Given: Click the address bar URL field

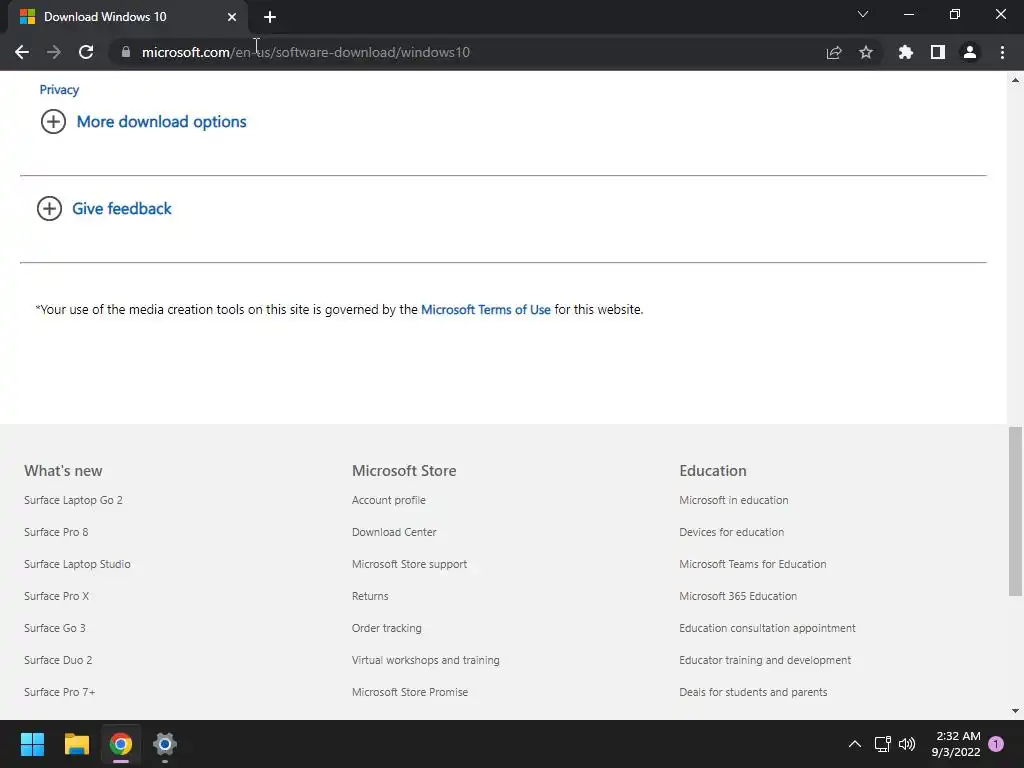Looking at the screenshot, I should [x=450, y=52].
